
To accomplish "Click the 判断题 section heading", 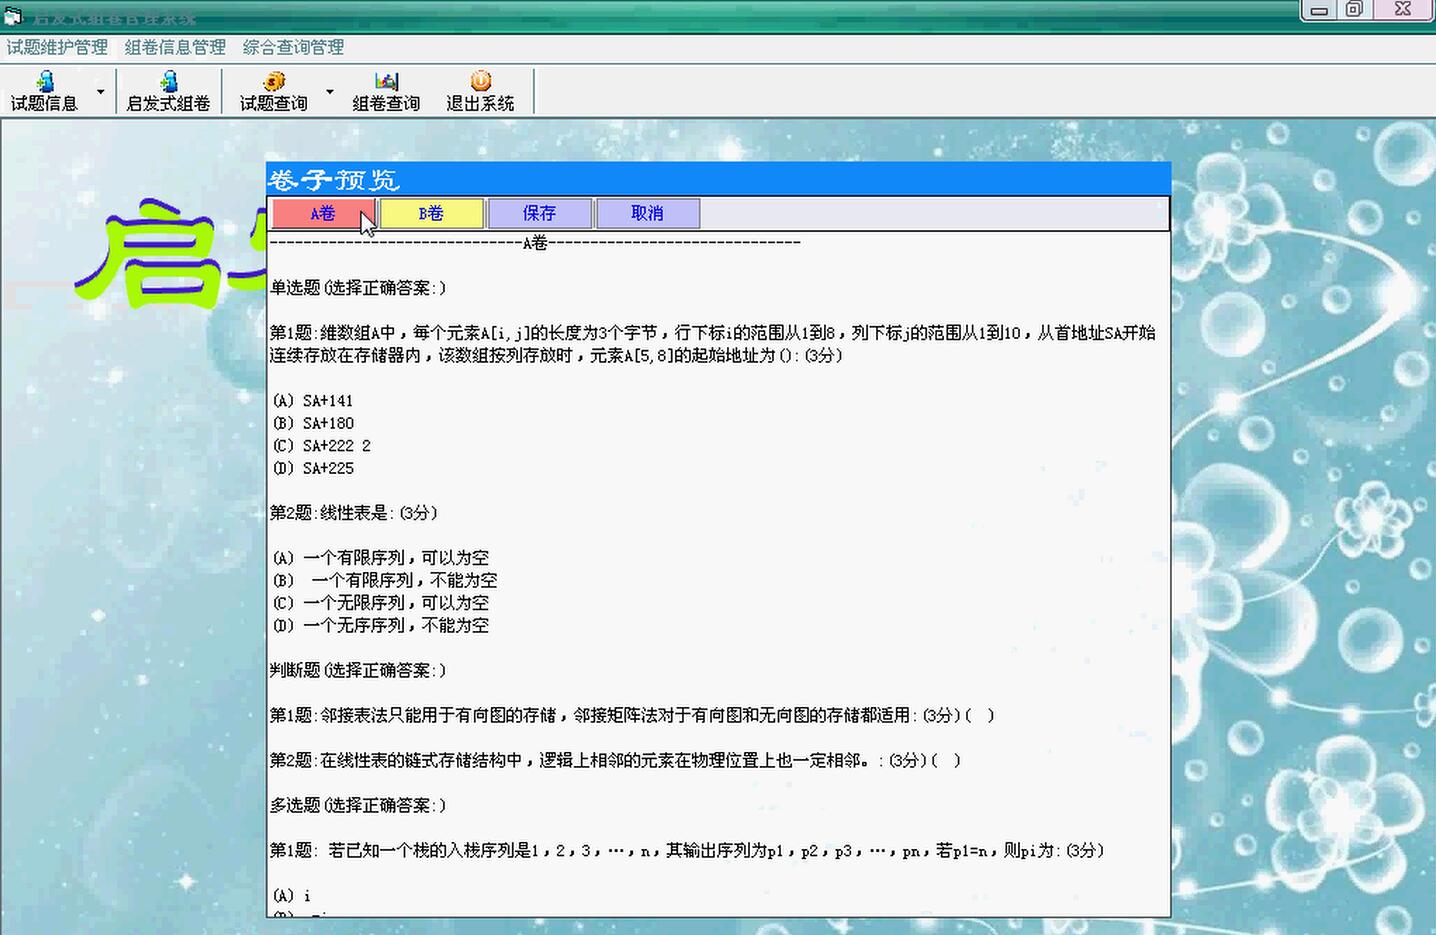I will (358, 671).
